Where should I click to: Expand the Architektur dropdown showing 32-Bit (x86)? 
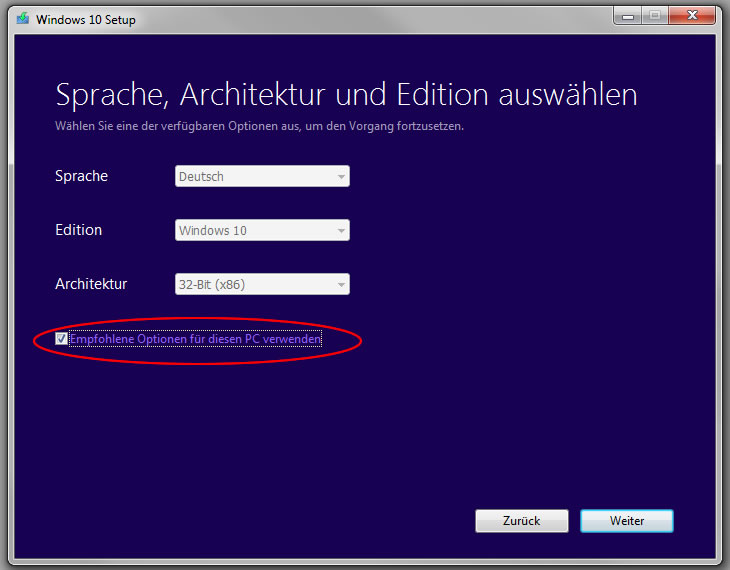coord(256,285)
